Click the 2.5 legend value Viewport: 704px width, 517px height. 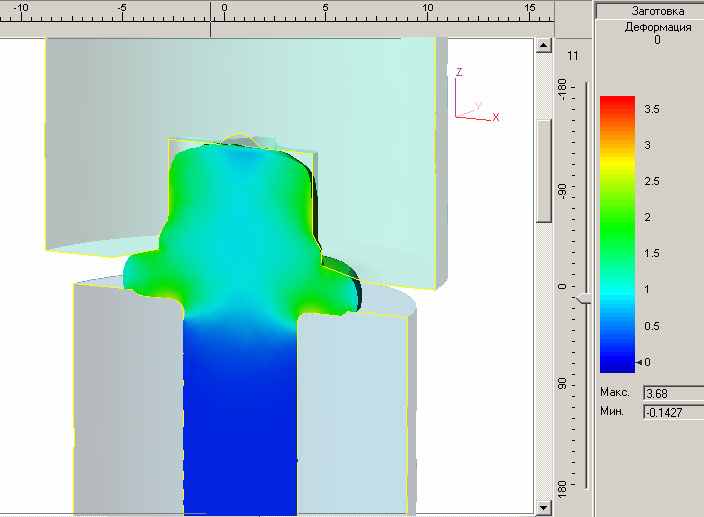651,181
